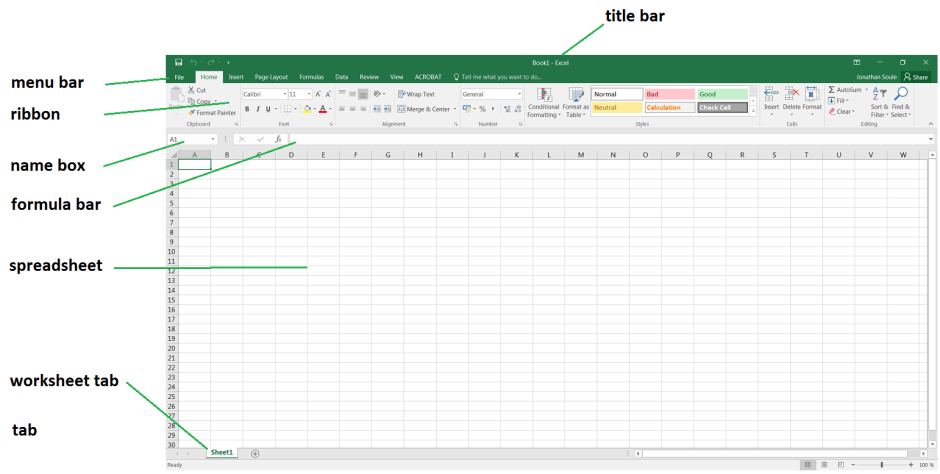Apply the Check Cell style
Viewport: 940px width, 474px height.
point(722,108)
